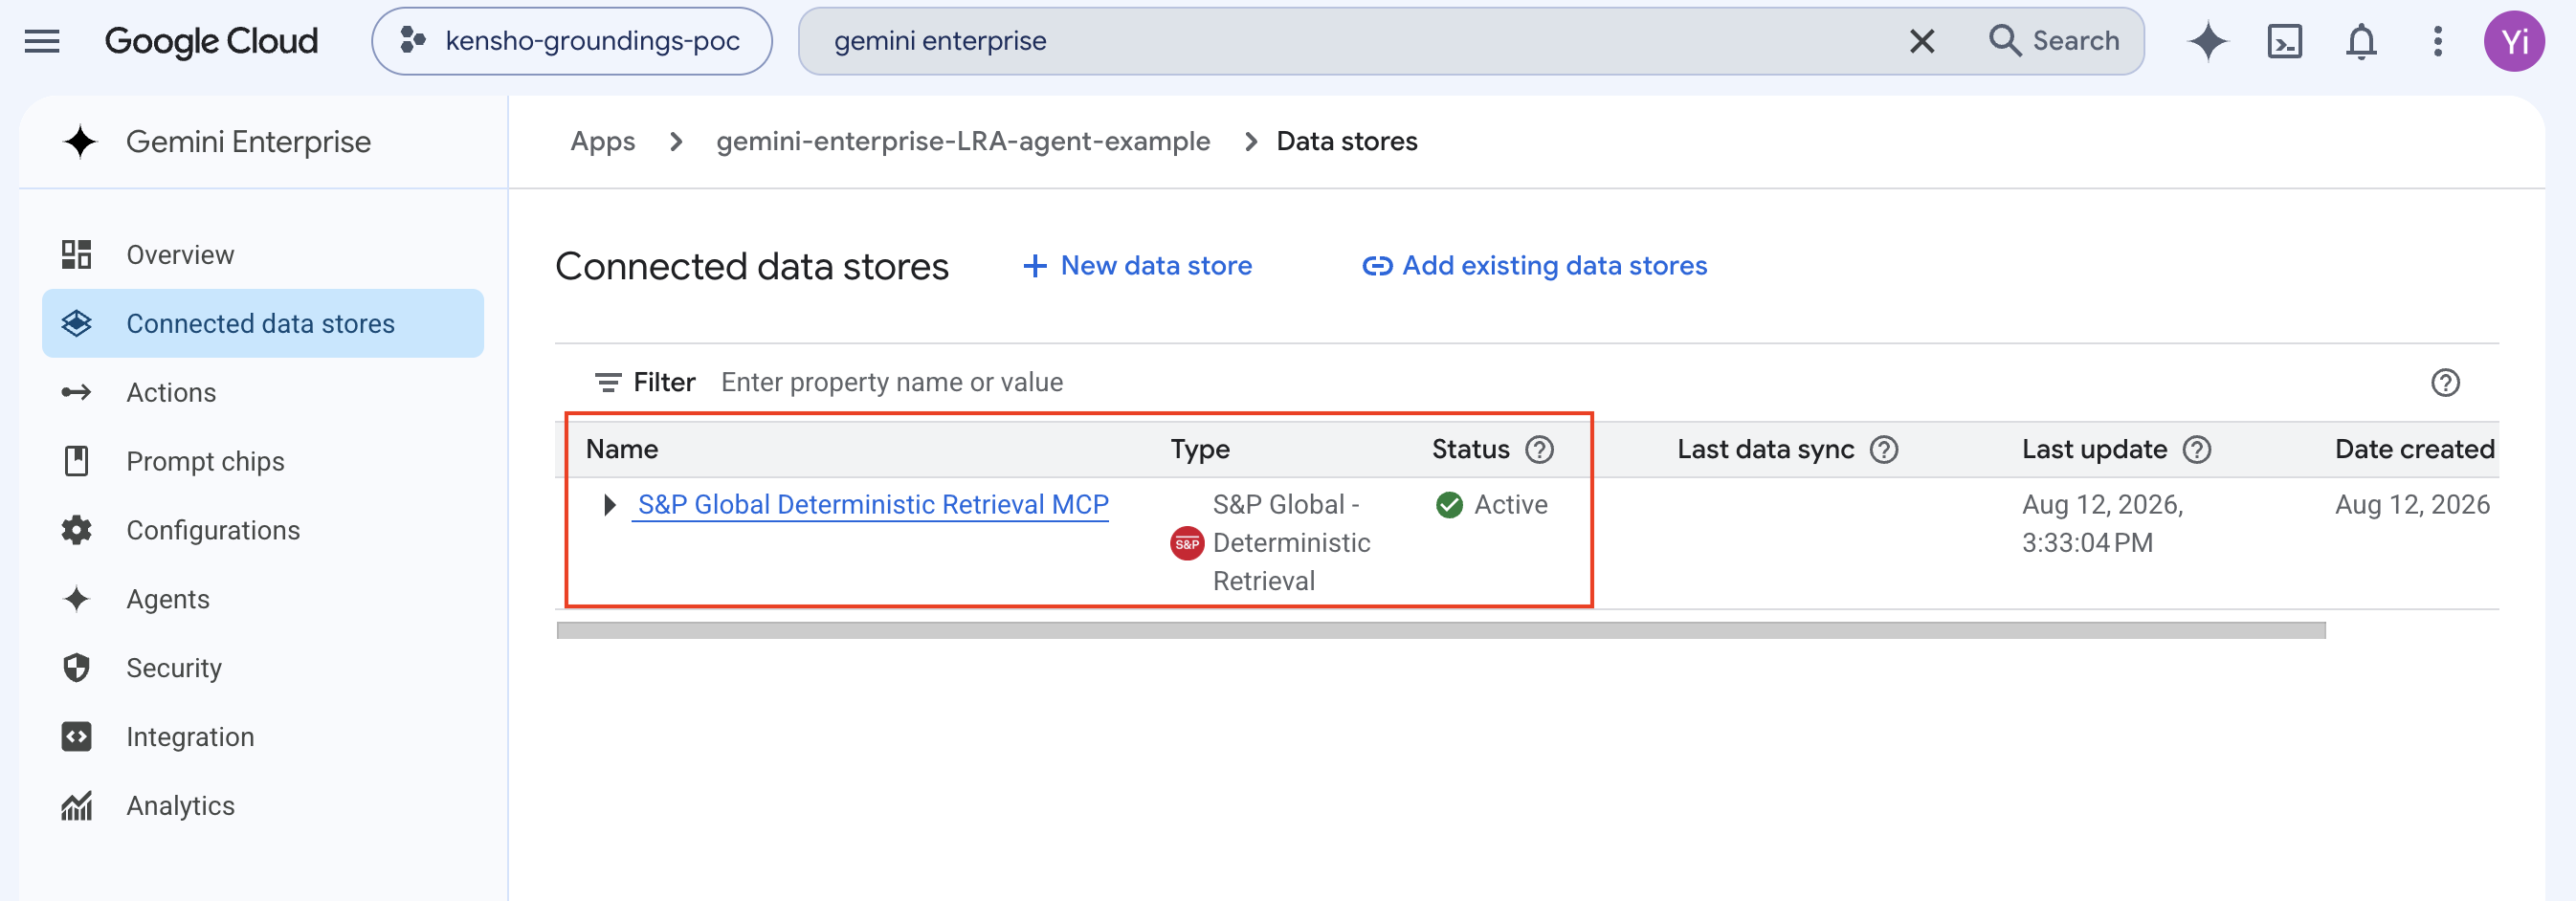Open the table help question mark icon

[2445, 382]
